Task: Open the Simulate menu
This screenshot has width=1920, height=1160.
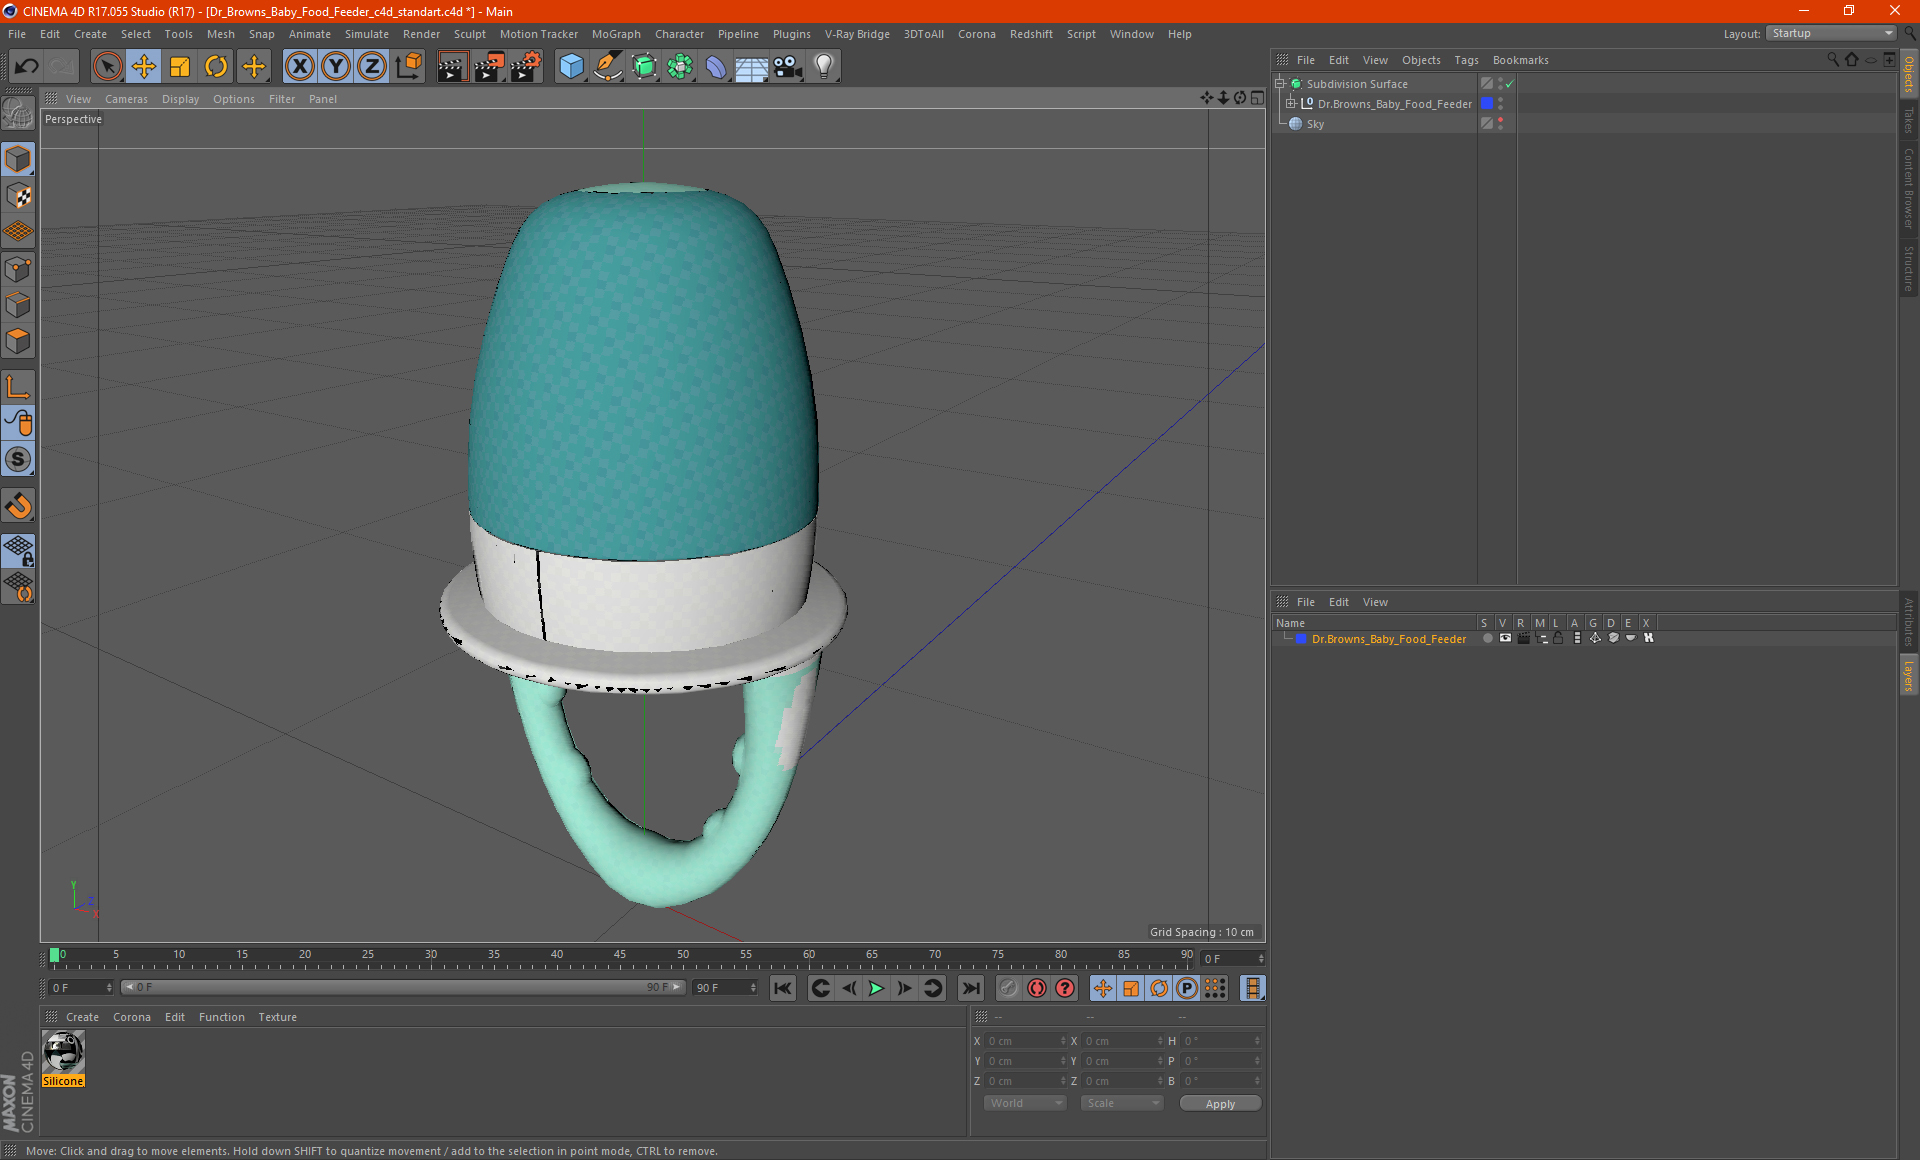Action: point(367,34)
